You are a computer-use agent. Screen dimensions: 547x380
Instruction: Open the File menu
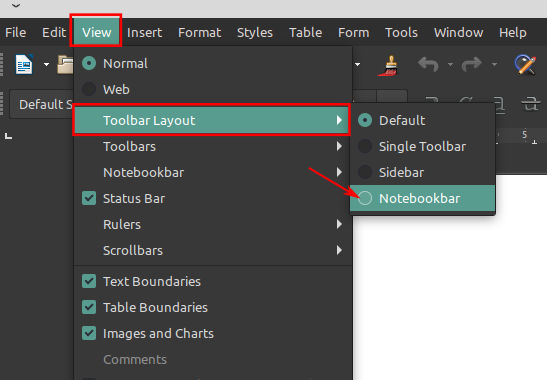pyautogui.click(x=16, y=32)
